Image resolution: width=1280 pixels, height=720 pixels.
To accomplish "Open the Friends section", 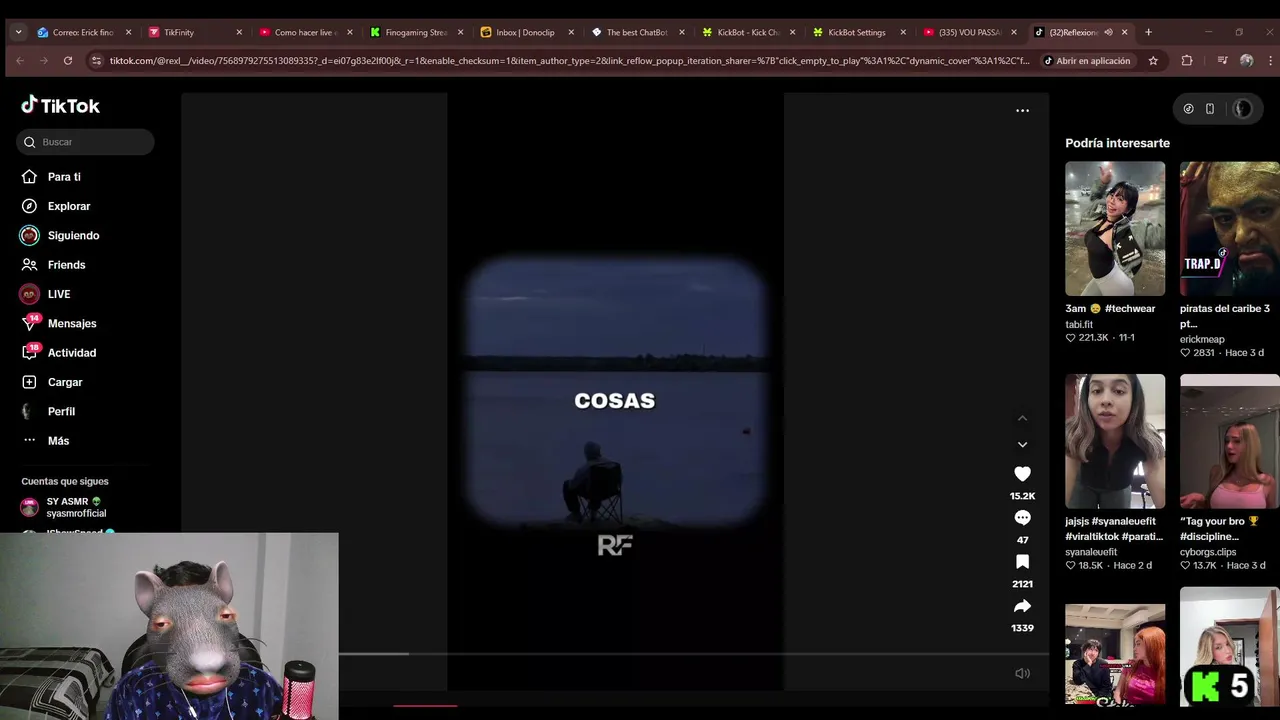I will pyautogui.click(x=66, y=265).
